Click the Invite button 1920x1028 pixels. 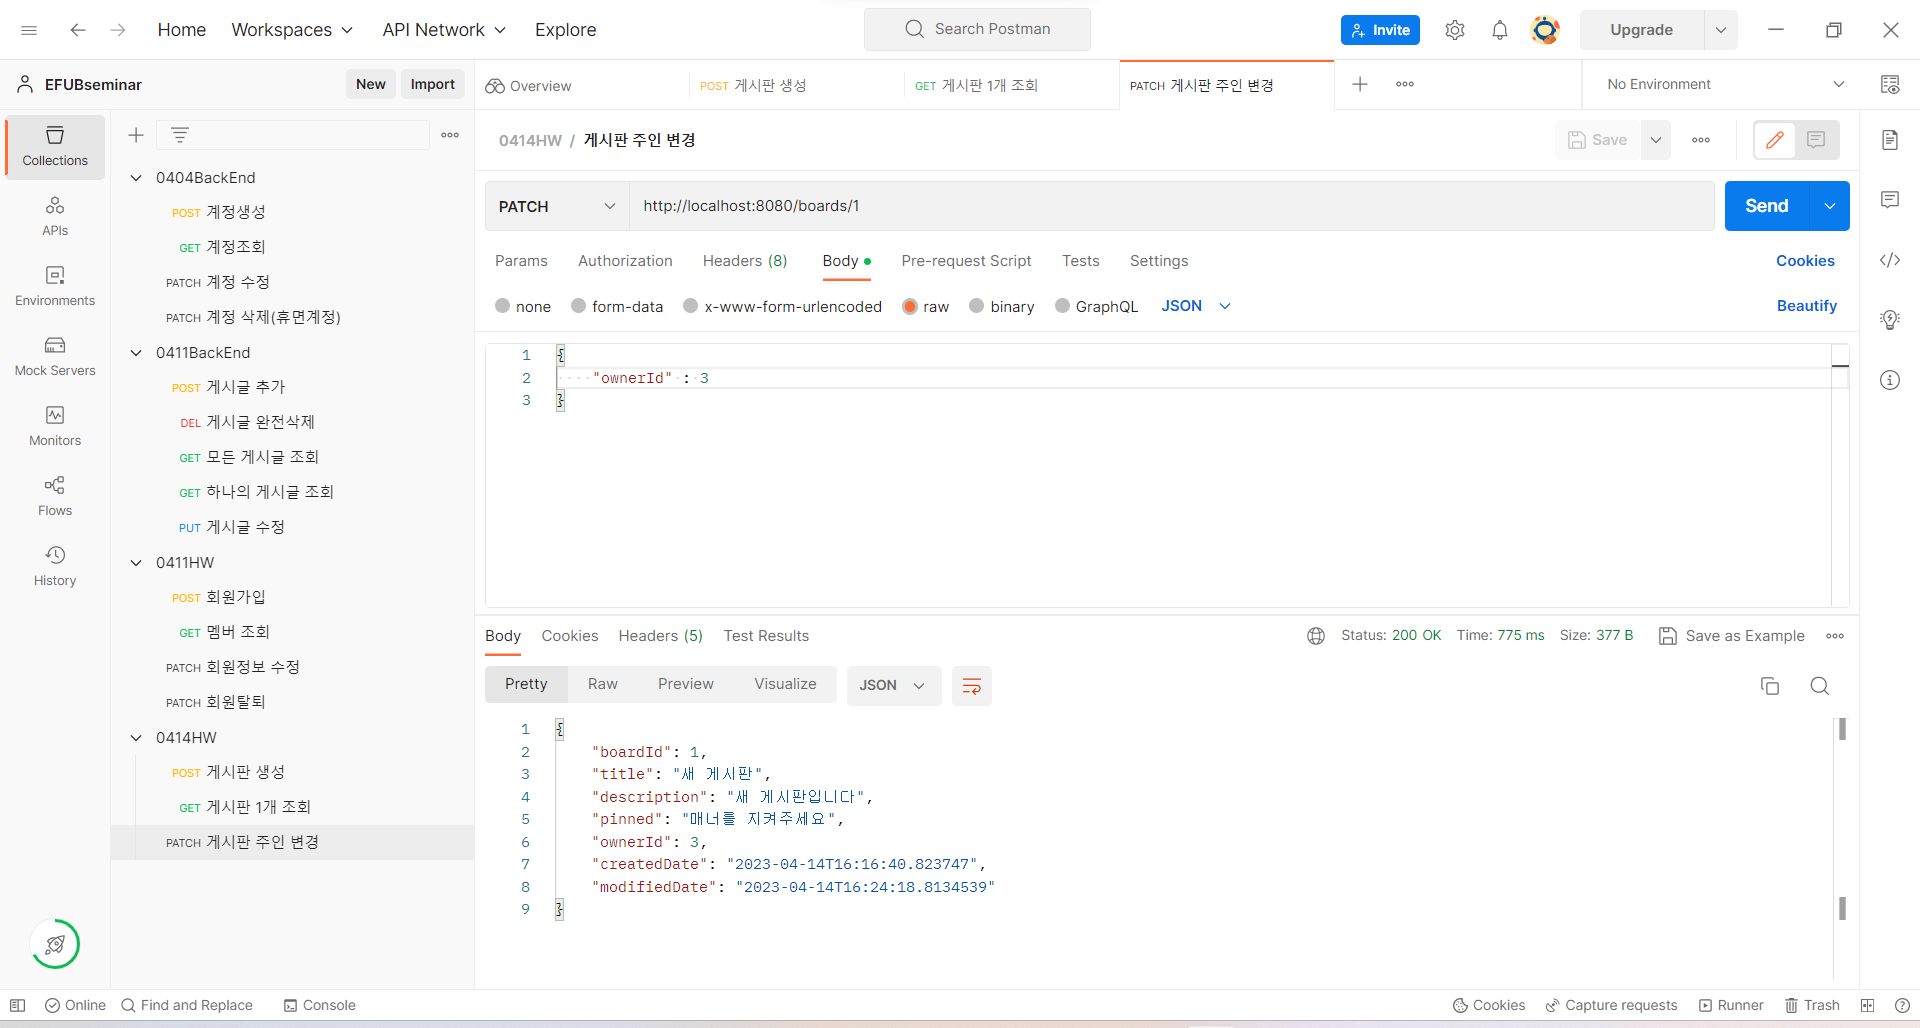point(1380,30)
